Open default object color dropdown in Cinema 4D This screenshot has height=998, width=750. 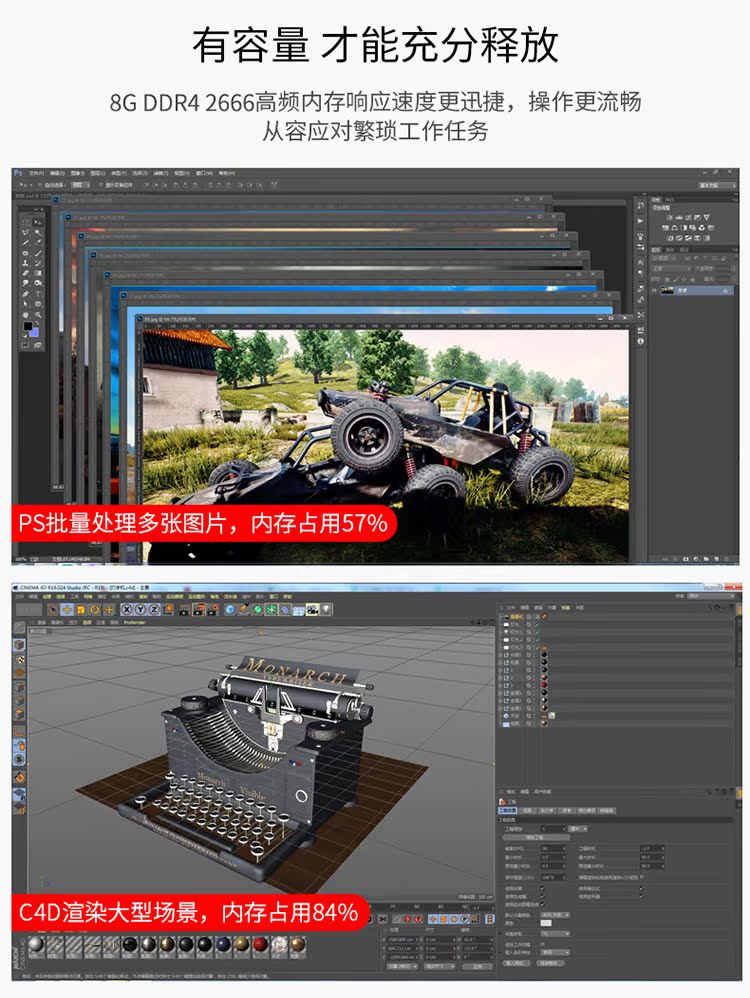click(x=555, y=915)
